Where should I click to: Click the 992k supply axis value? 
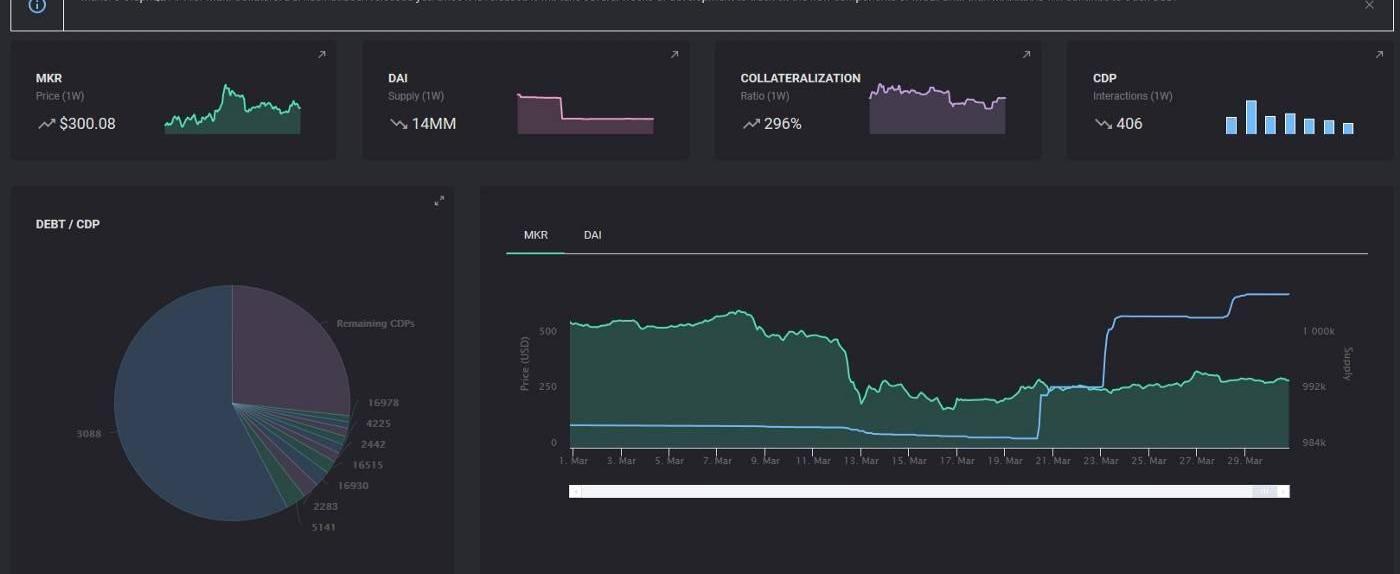click(1316, 387)
